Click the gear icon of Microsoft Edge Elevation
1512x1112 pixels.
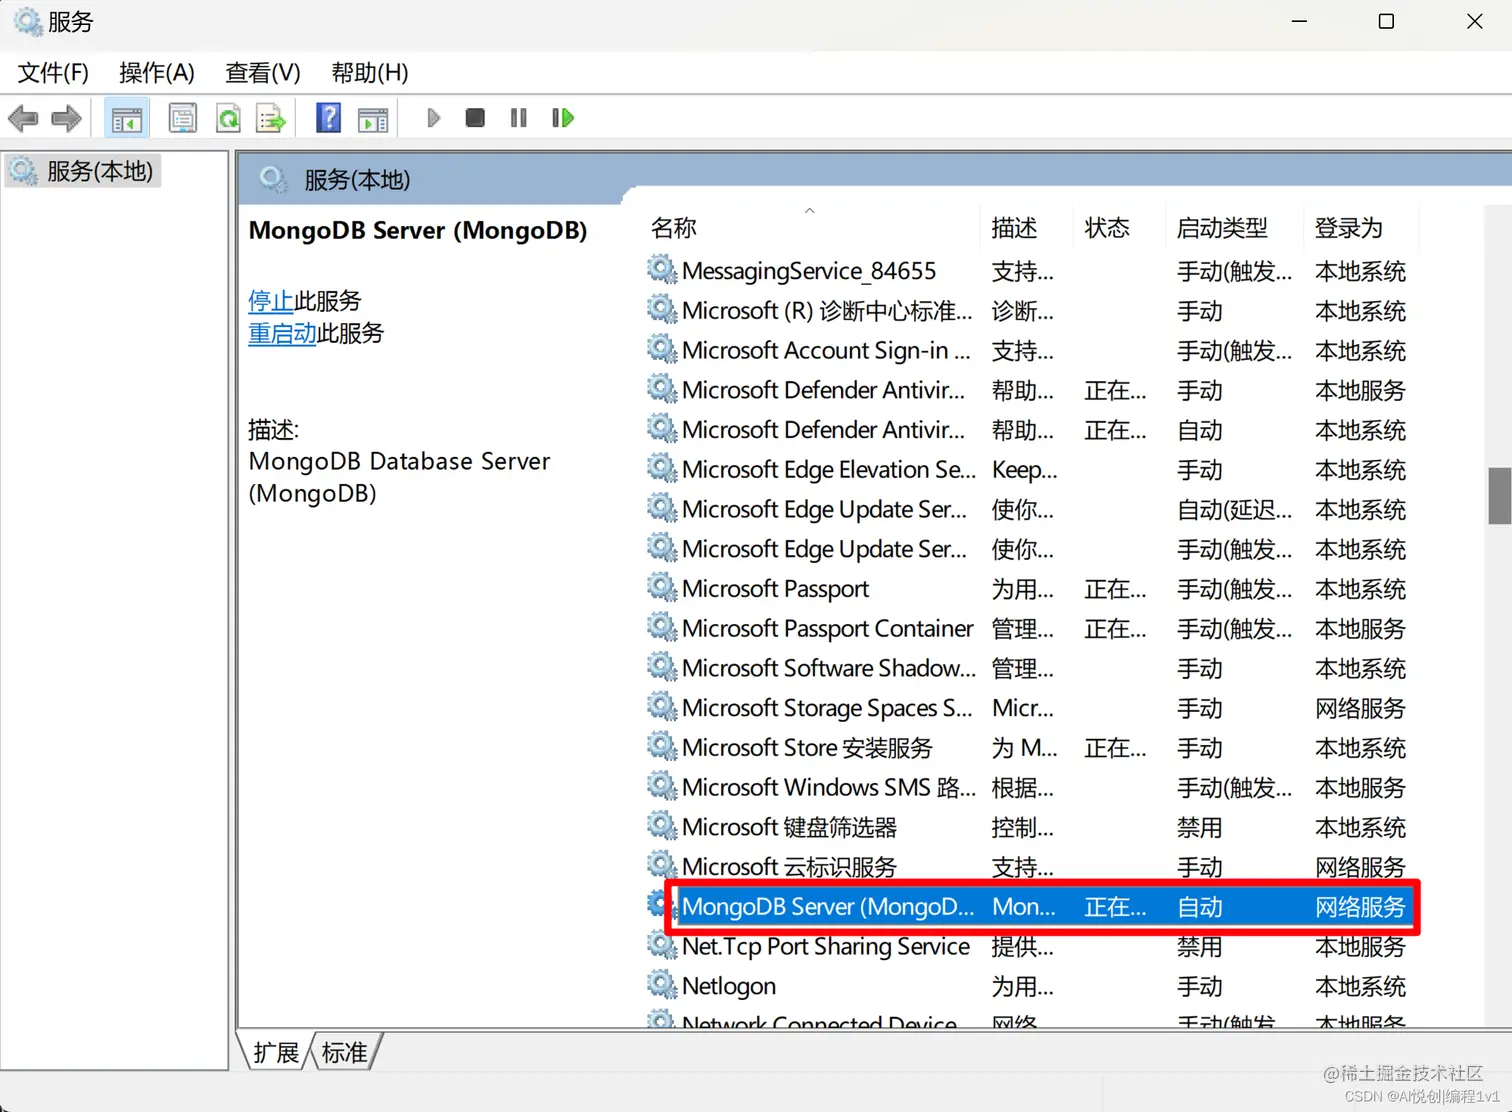[x=662, y=468]
